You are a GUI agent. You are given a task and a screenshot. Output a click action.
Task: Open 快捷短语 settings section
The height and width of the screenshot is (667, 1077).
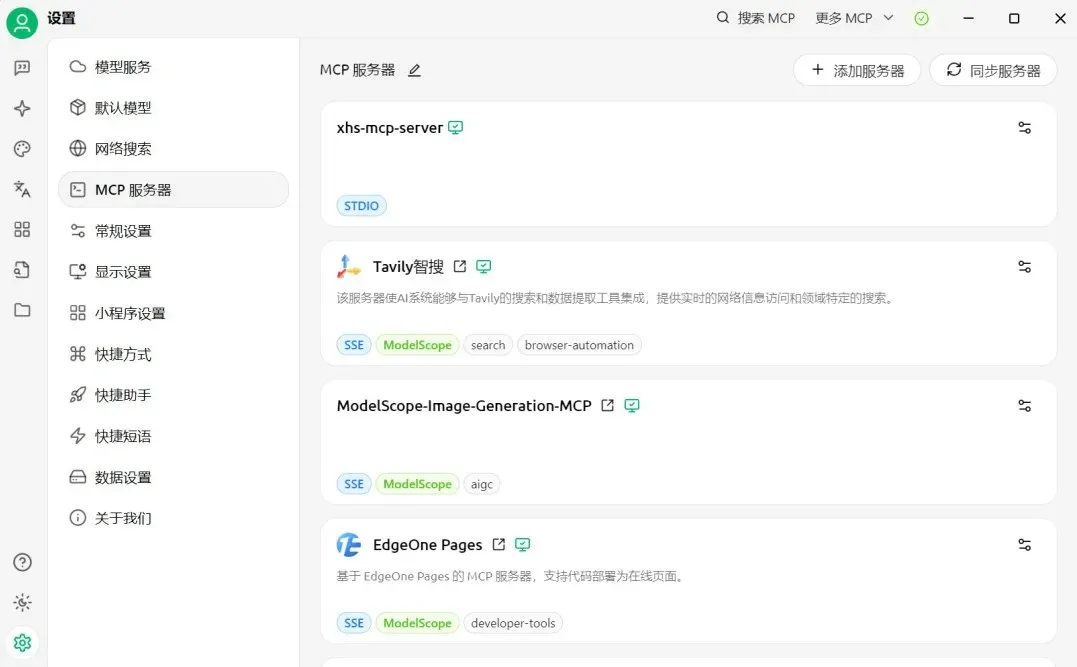173,436
